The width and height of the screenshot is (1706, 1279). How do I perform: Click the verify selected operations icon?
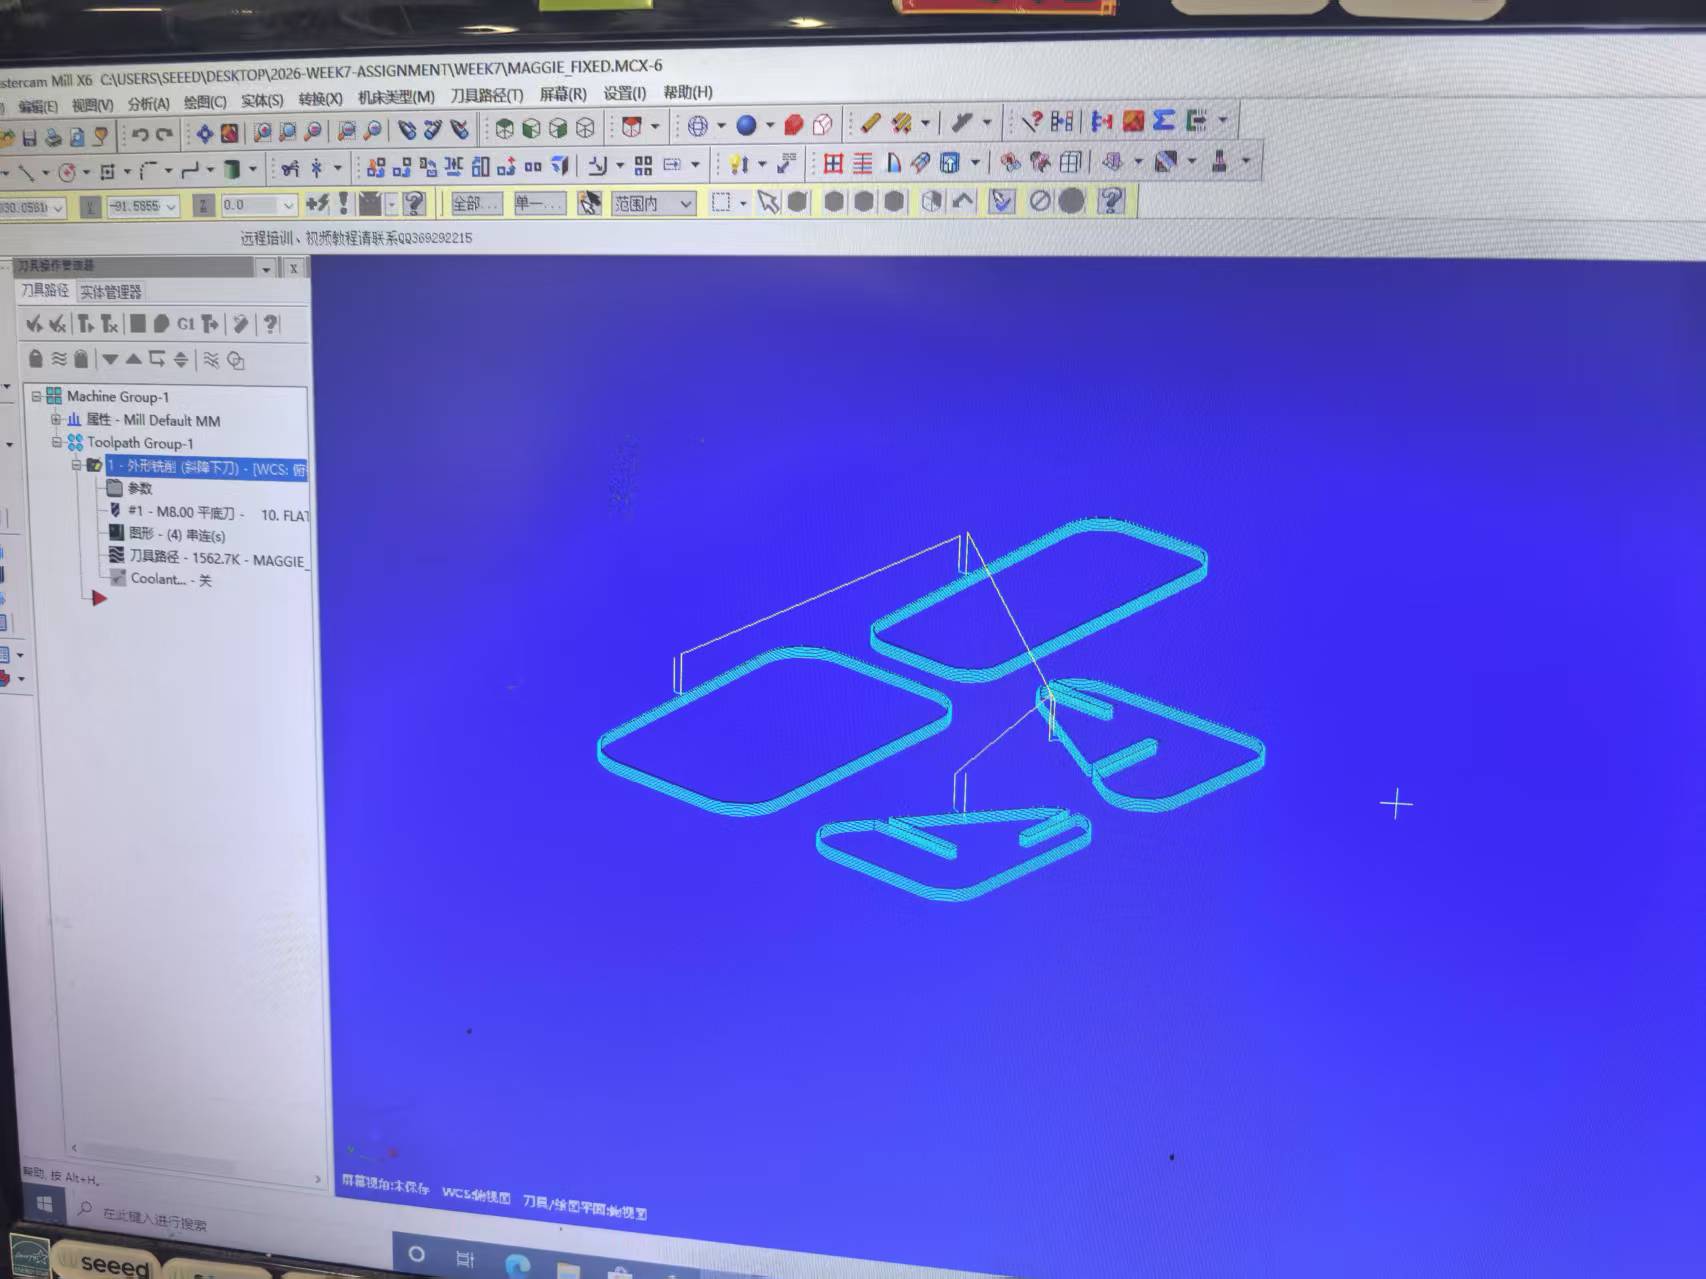(x=161, y=323)
